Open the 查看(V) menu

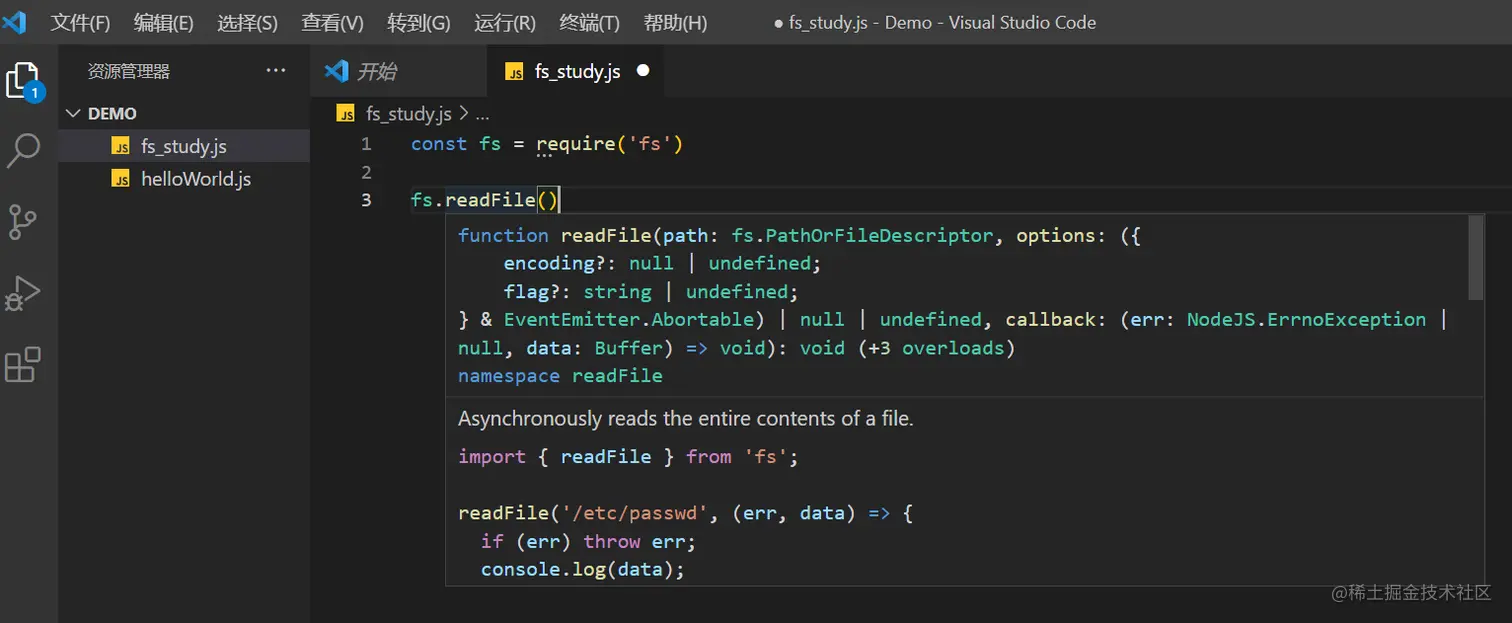pos(333,22)
